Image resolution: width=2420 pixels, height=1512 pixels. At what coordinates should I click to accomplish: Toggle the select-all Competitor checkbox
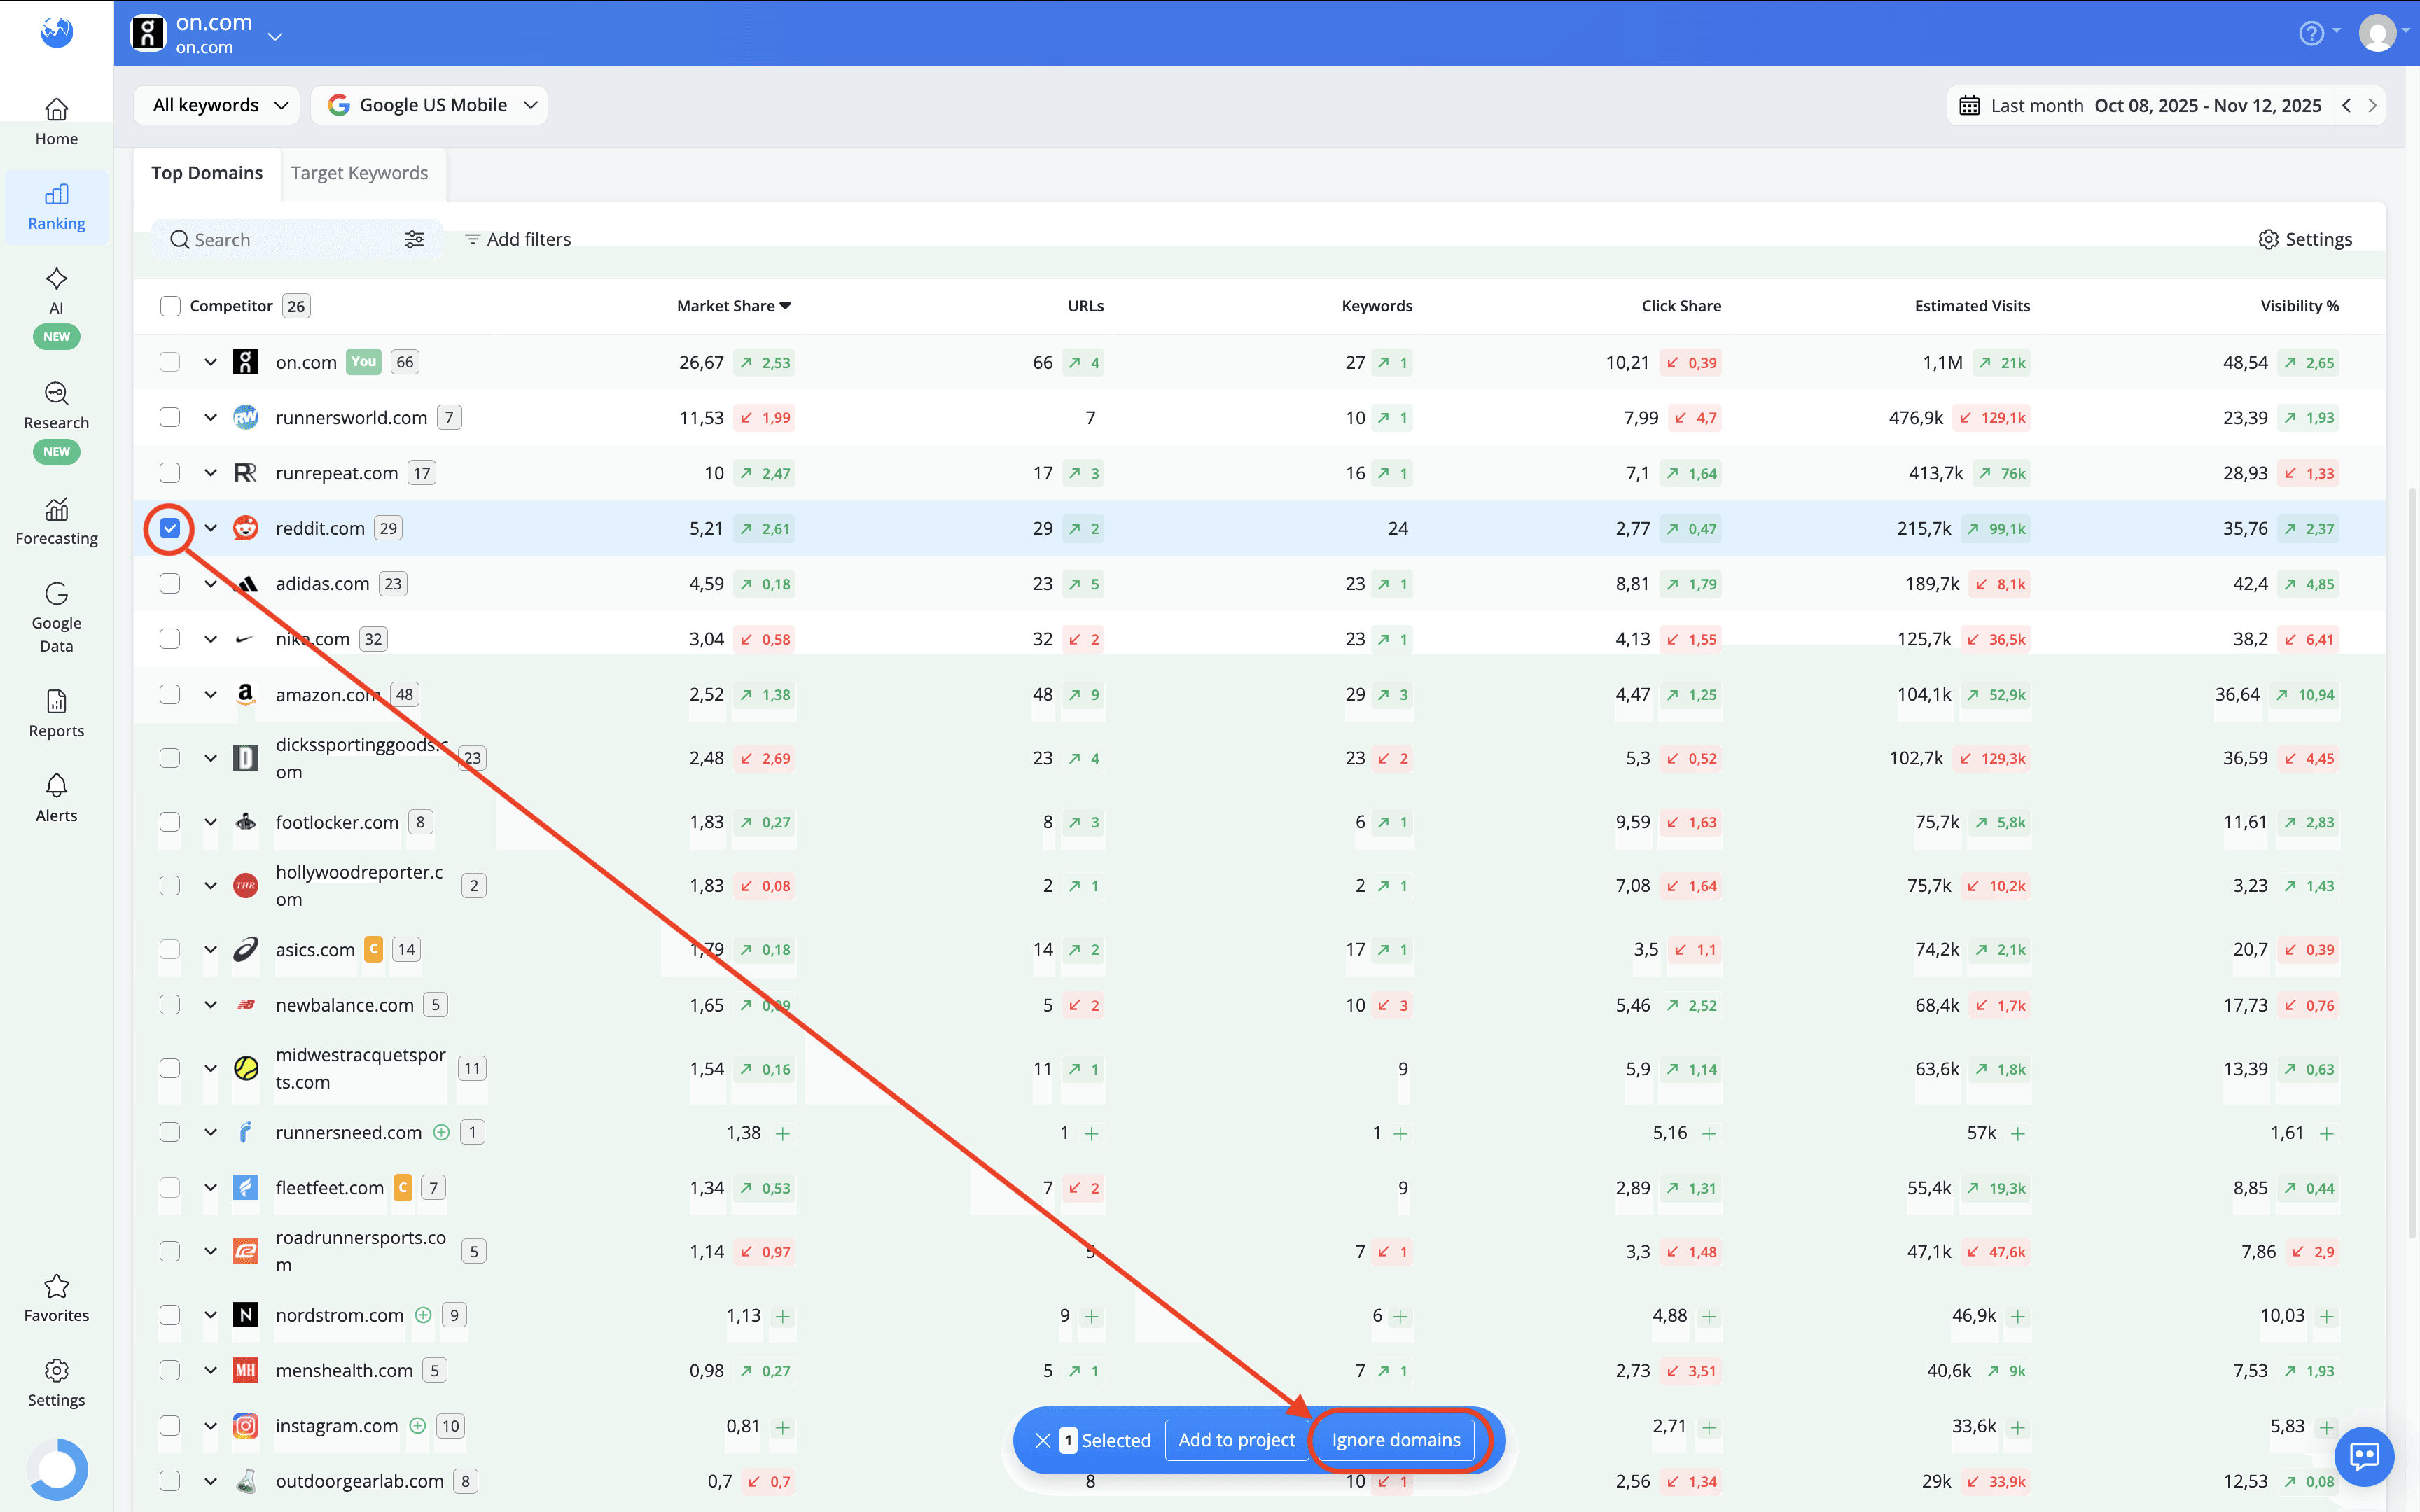pyautogui.click(x=170, y=306)
